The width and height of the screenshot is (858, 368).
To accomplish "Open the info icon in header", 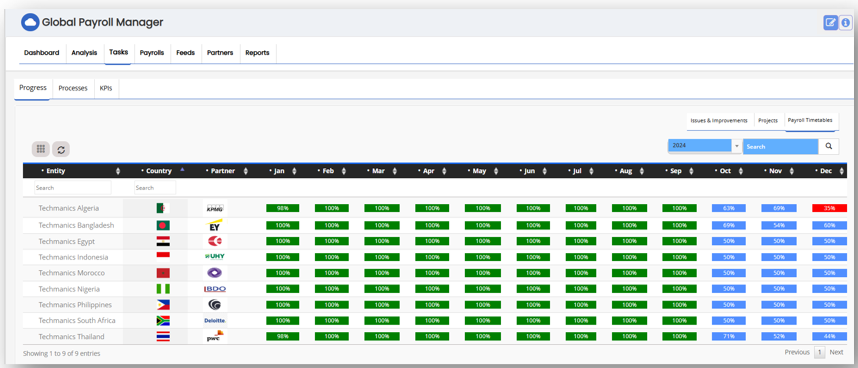I will click(846, 23).
